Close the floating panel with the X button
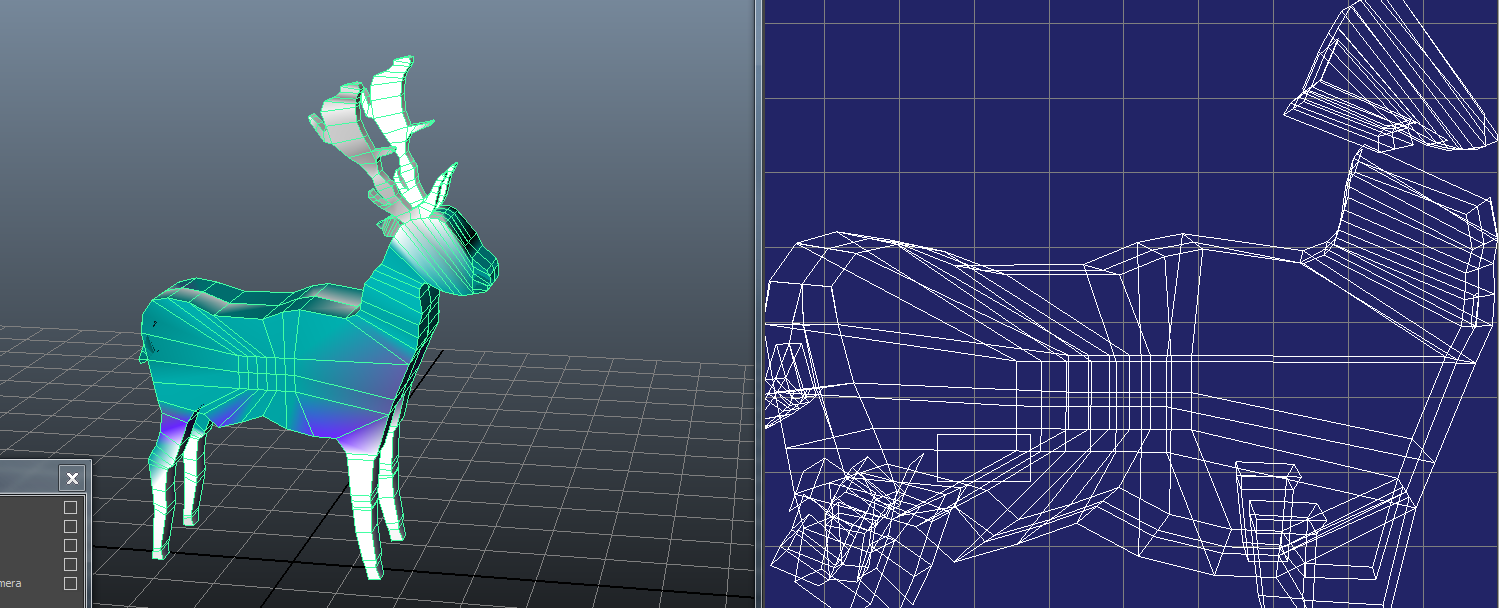 coord(72,479)
